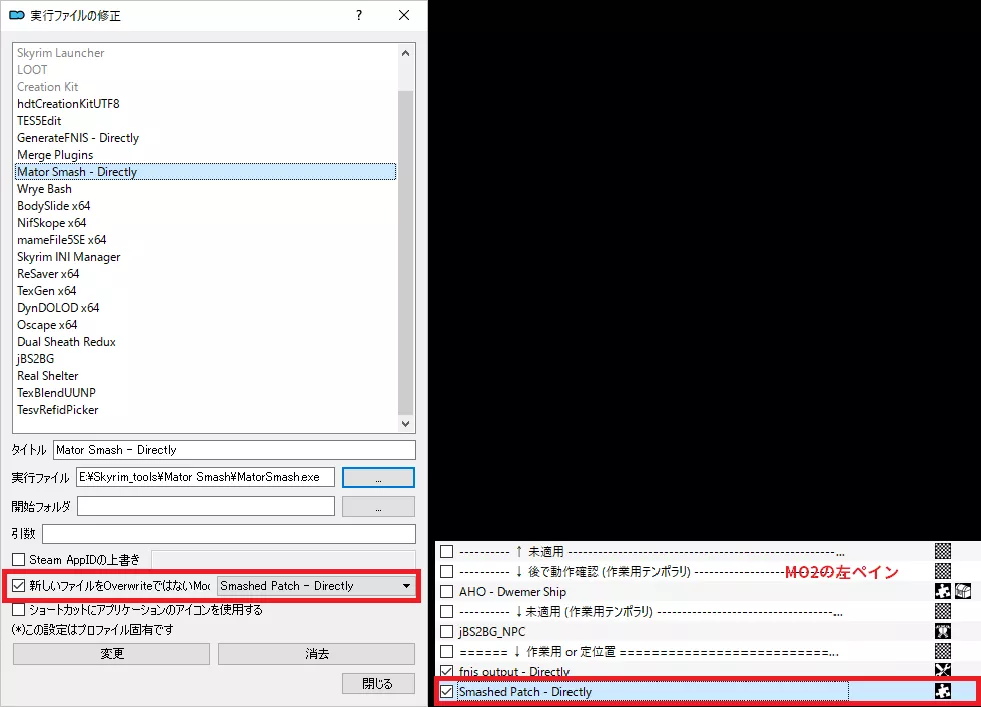Screen dimensions: 981x707
Task: Uncheck the Smashed Patch - Directly mod checkbox
Action: coord(446,691)
